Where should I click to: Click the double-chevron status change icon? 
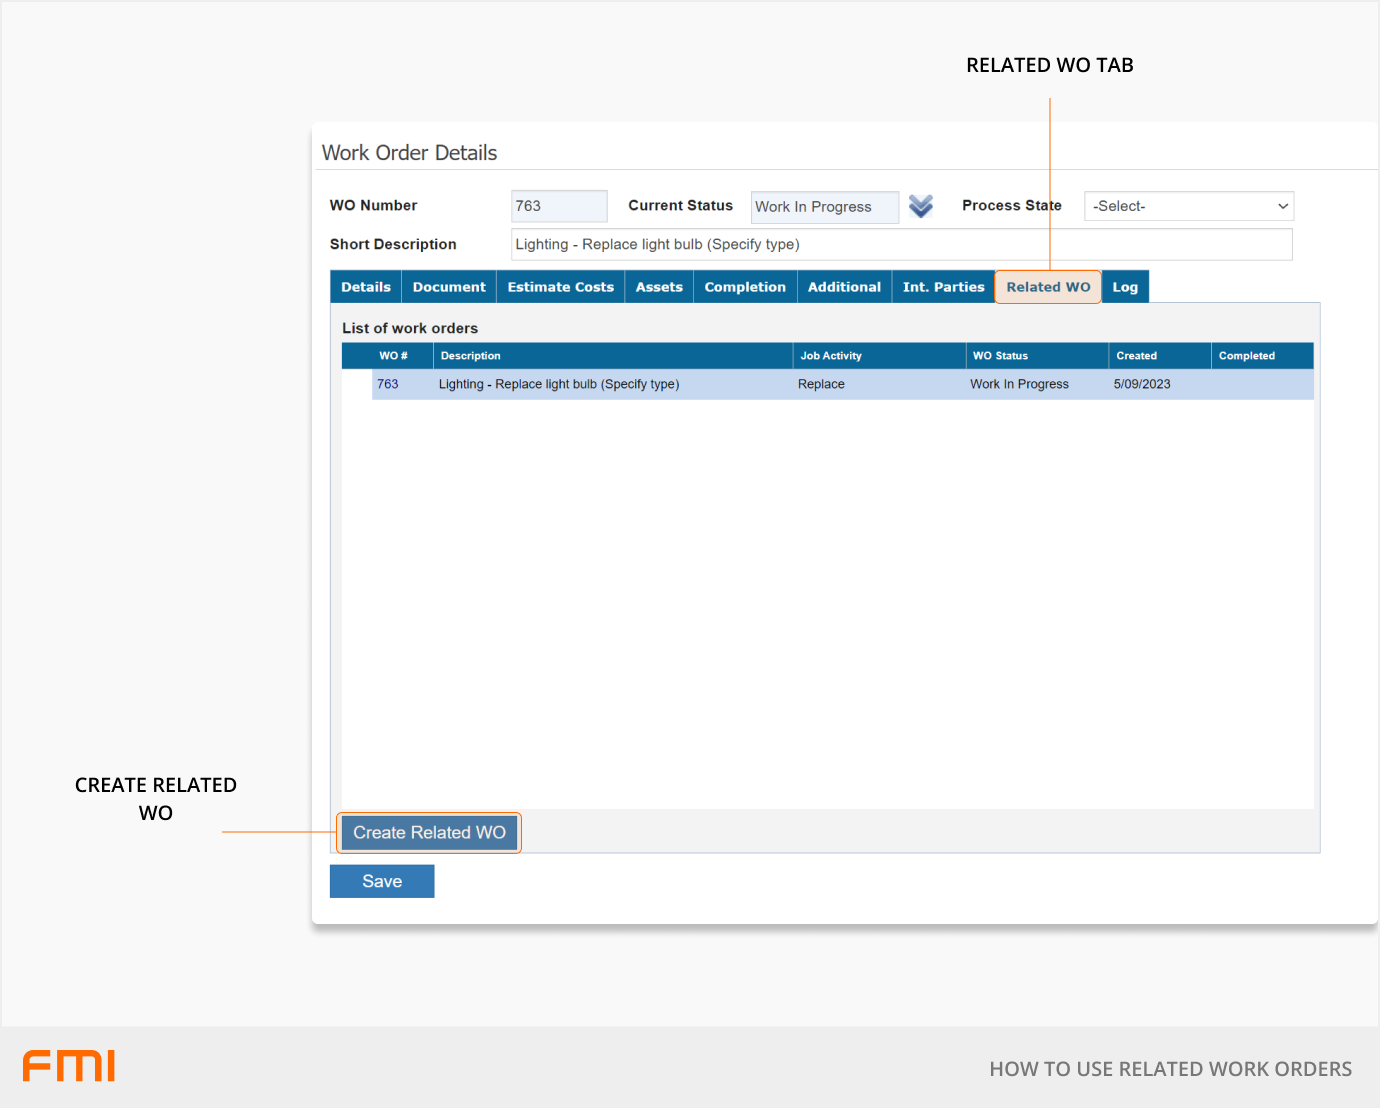click(x=920, y=206)
